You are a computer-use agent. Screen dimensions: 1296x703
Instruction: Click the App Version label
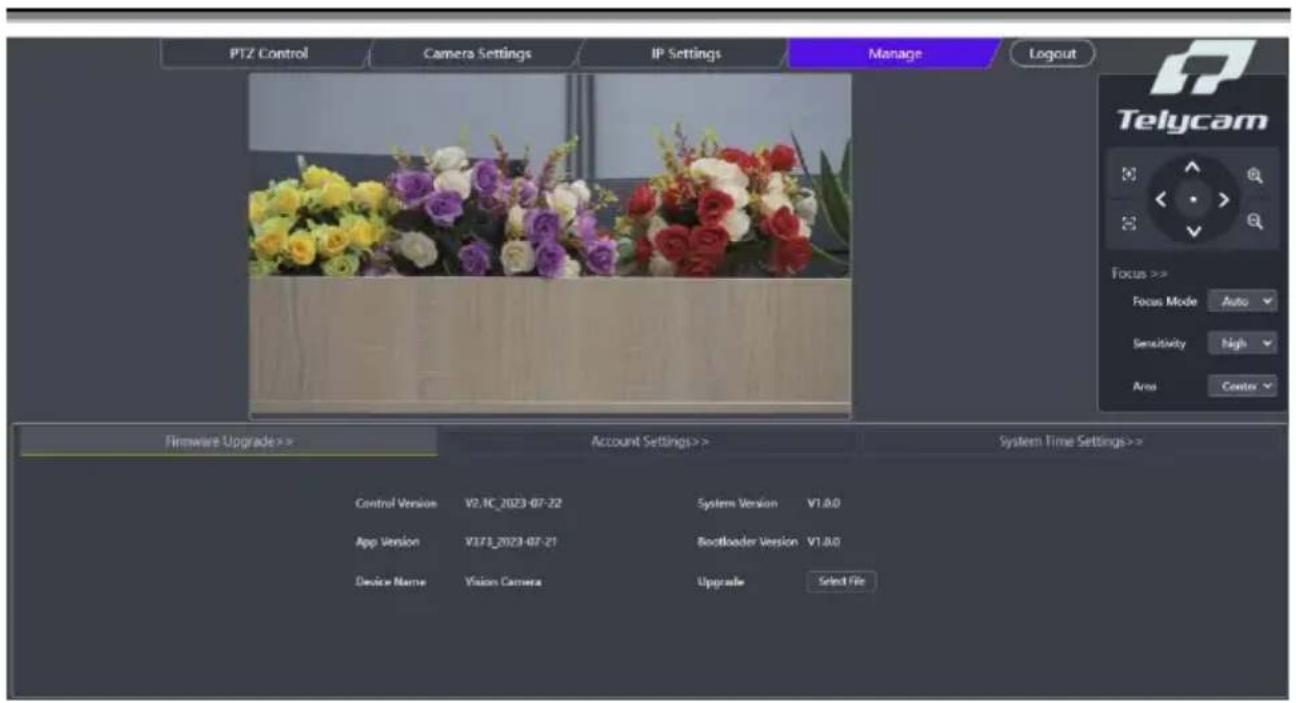(x=387, y=542)
